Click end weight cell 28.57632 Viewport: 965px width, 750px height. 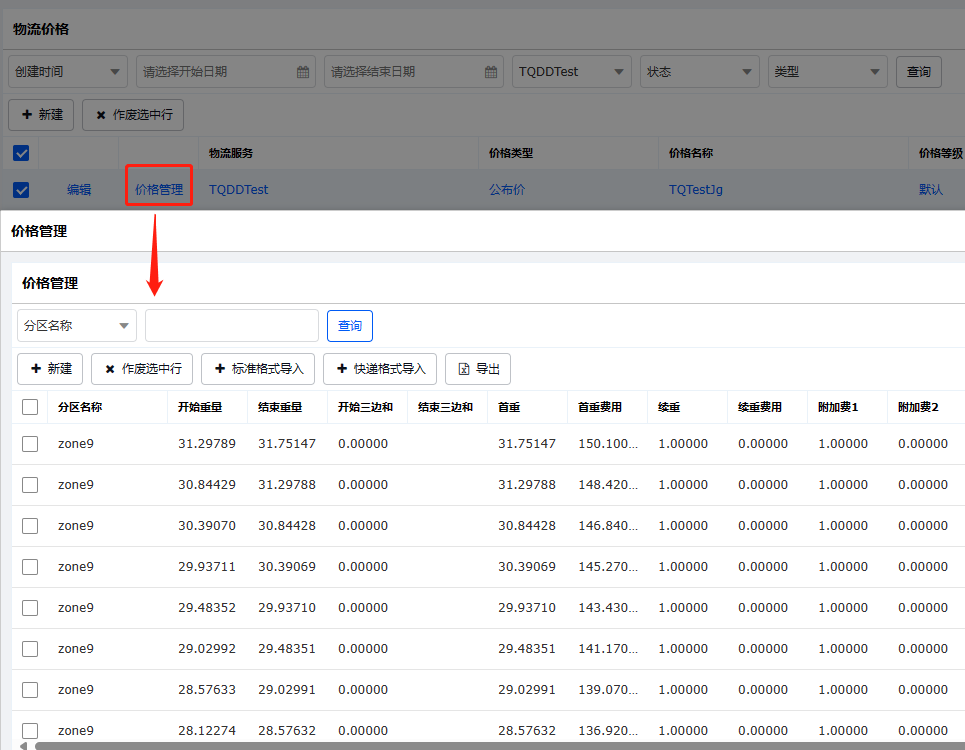click(x=287, y=731)
